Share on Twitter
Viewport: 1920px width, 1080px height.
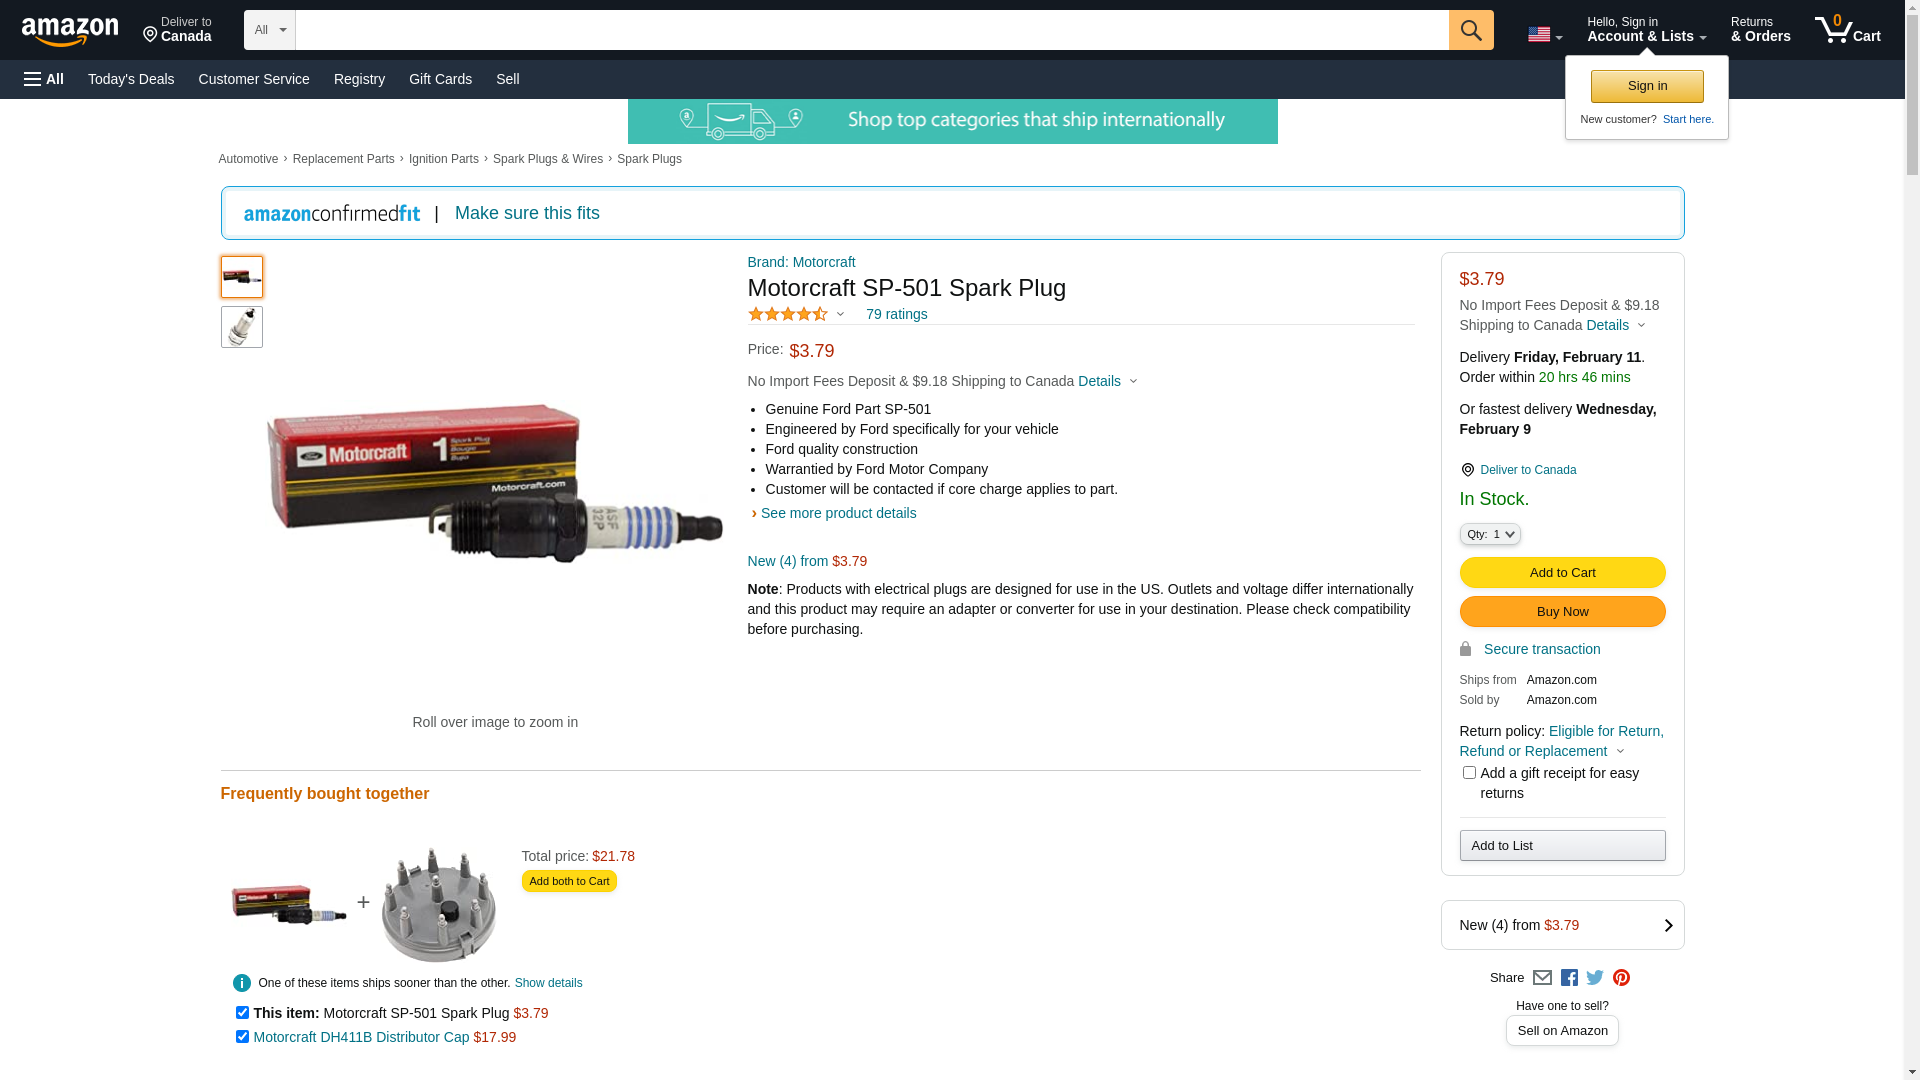(1595, 978)
